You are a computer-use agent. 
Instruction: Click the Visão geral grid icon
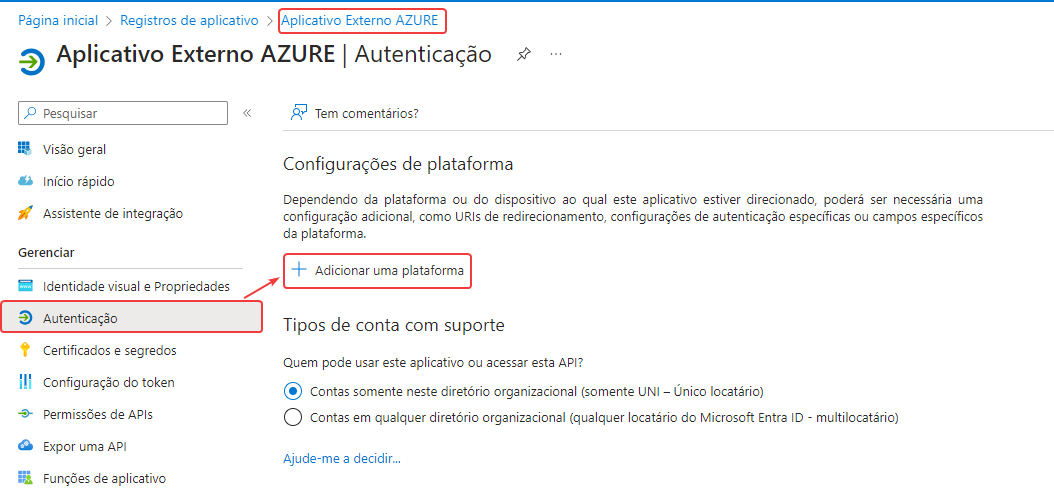pyautogui.click(x=26, y=149)
